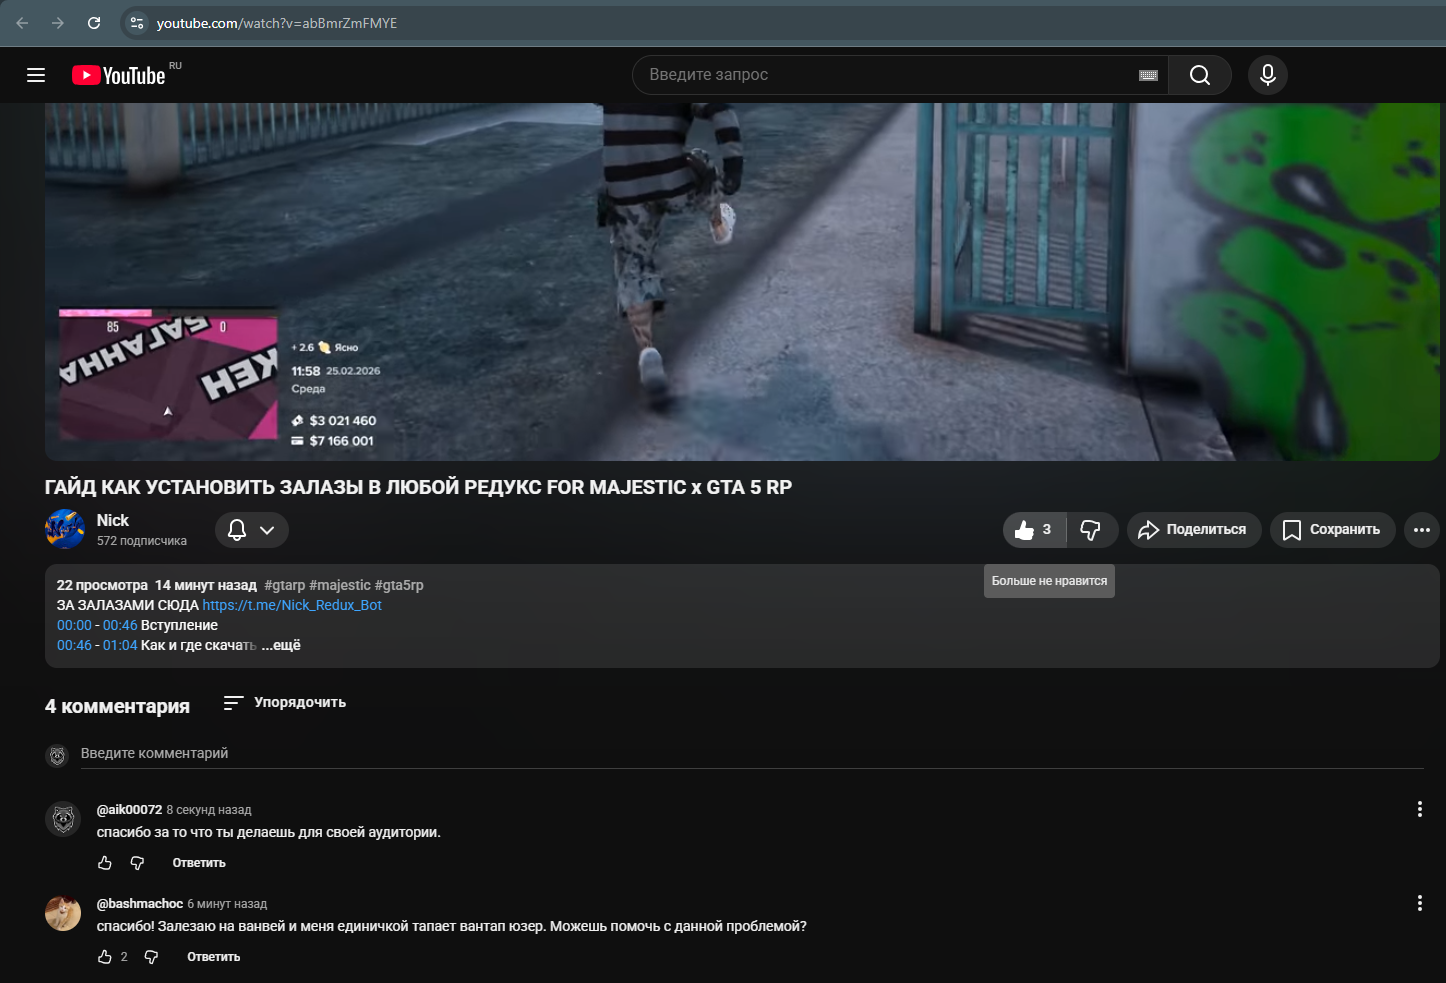Open the t.me/Nick_Redux_Bot link
The height and width of the screenshot is (983, 1446).
(x=292, y=606)
